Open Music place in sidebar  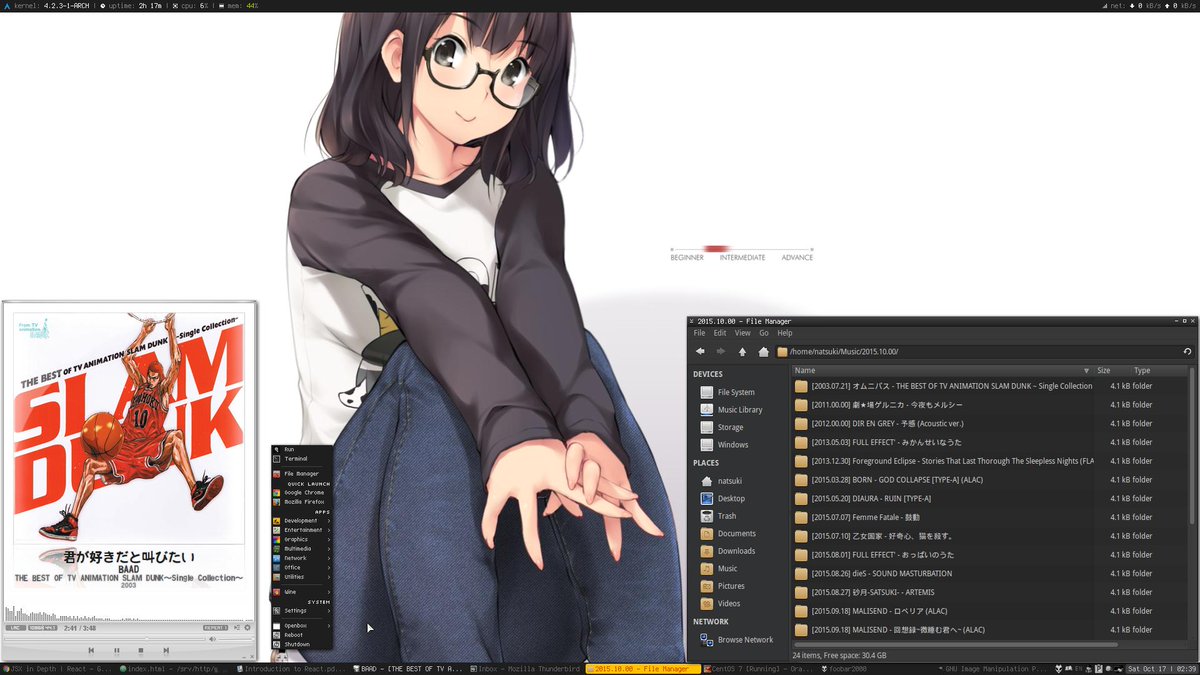pos(728,569)
